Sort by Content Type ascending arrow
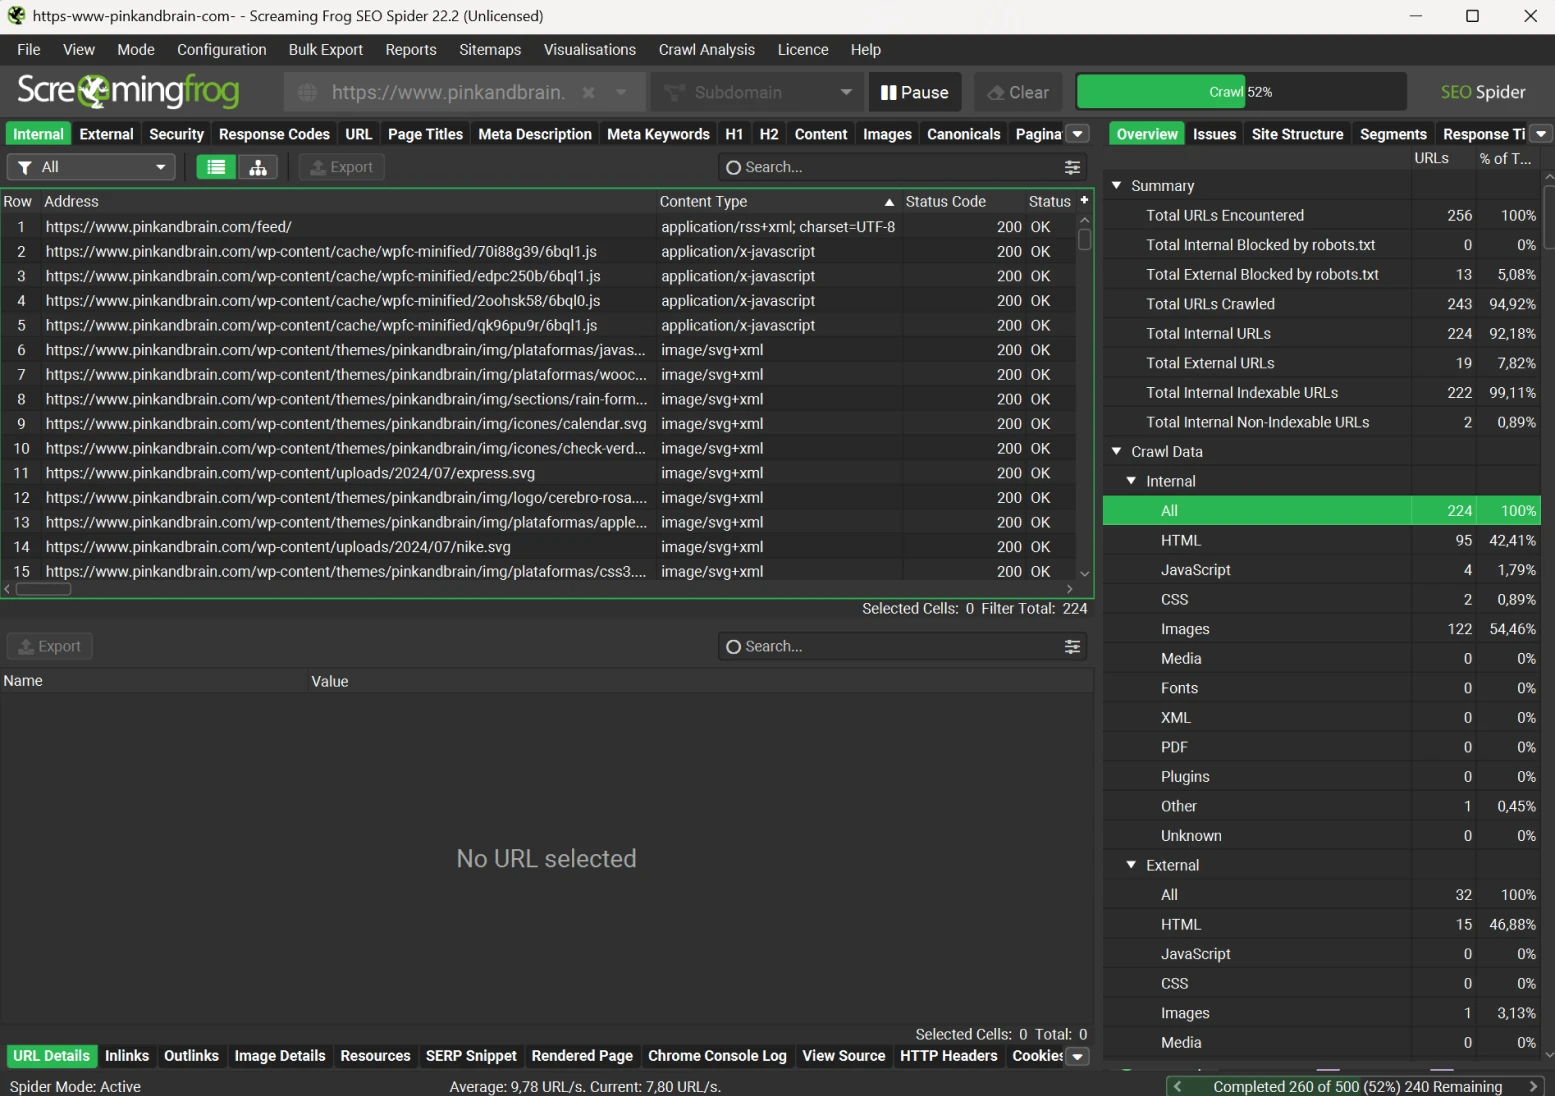 pyautogui.click(x=889, y=202)
